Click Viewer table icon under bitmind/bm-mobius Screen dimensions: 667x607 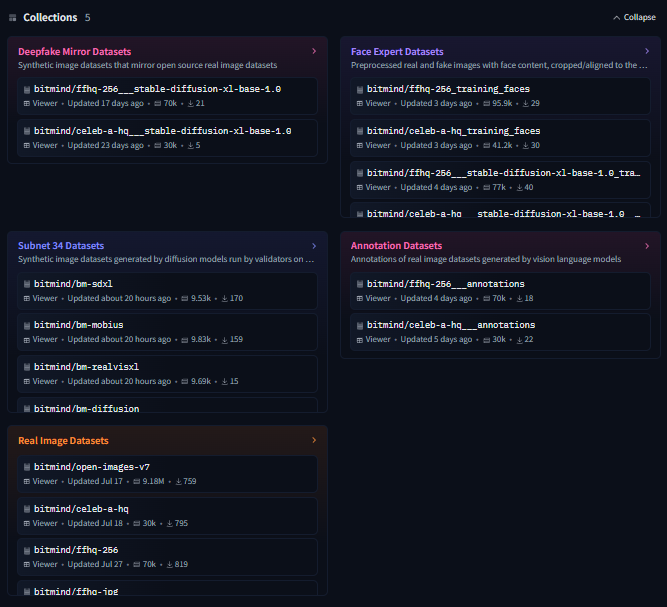pyautogui.click(x=27, y=340)
